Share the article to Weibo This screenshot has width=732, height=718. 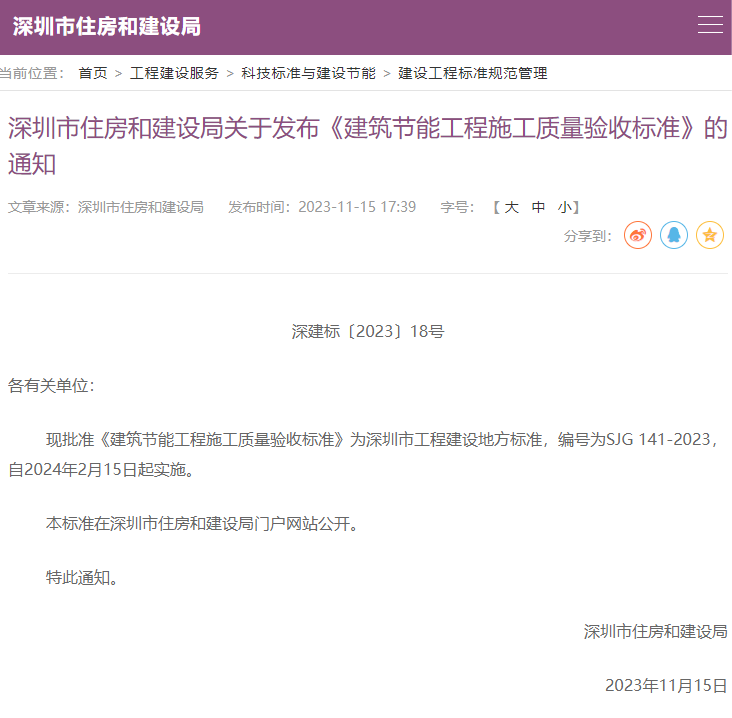point(638,235)
